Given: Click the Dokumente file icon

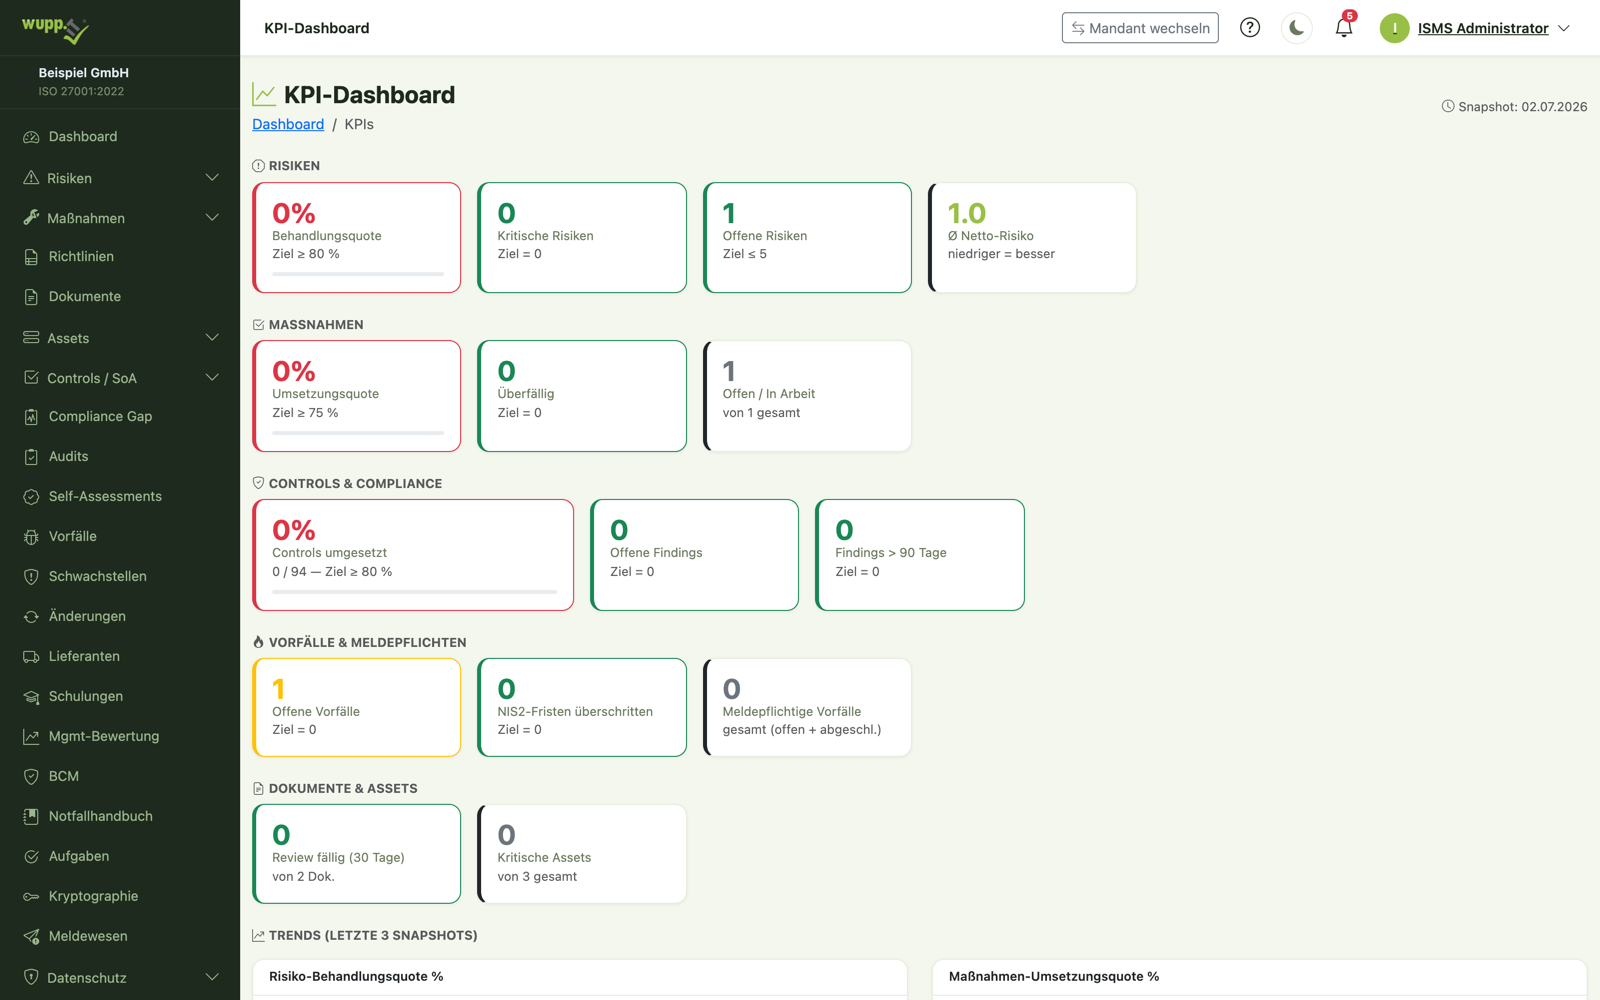Looking at the screenshot, I should pos(31,297).
